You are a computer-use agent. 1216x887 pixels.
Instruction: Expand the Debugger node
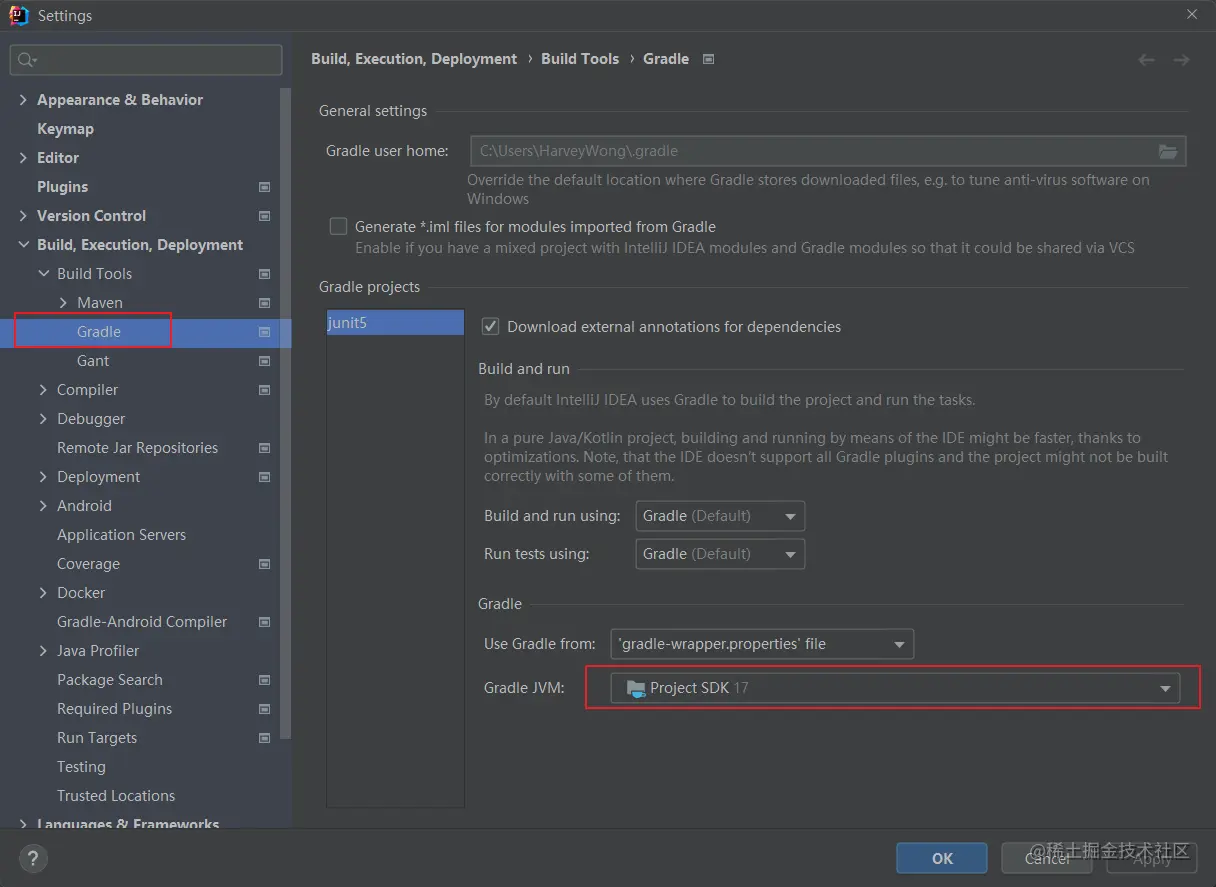(x=43, y=419)
